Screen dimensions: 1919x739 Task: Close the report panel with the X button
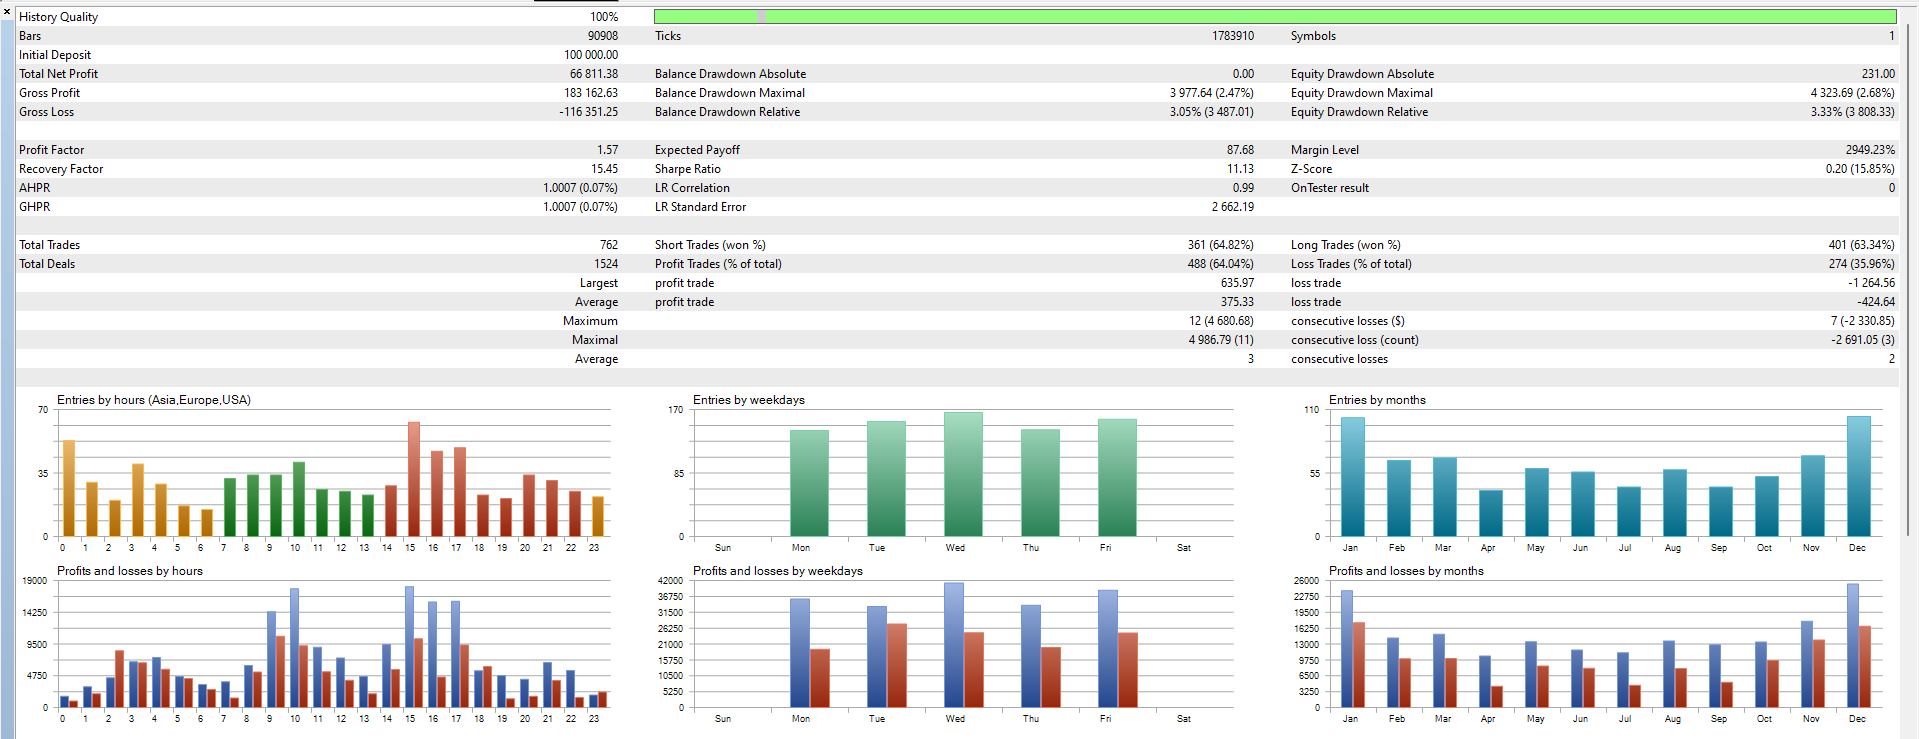coord(7,12)
